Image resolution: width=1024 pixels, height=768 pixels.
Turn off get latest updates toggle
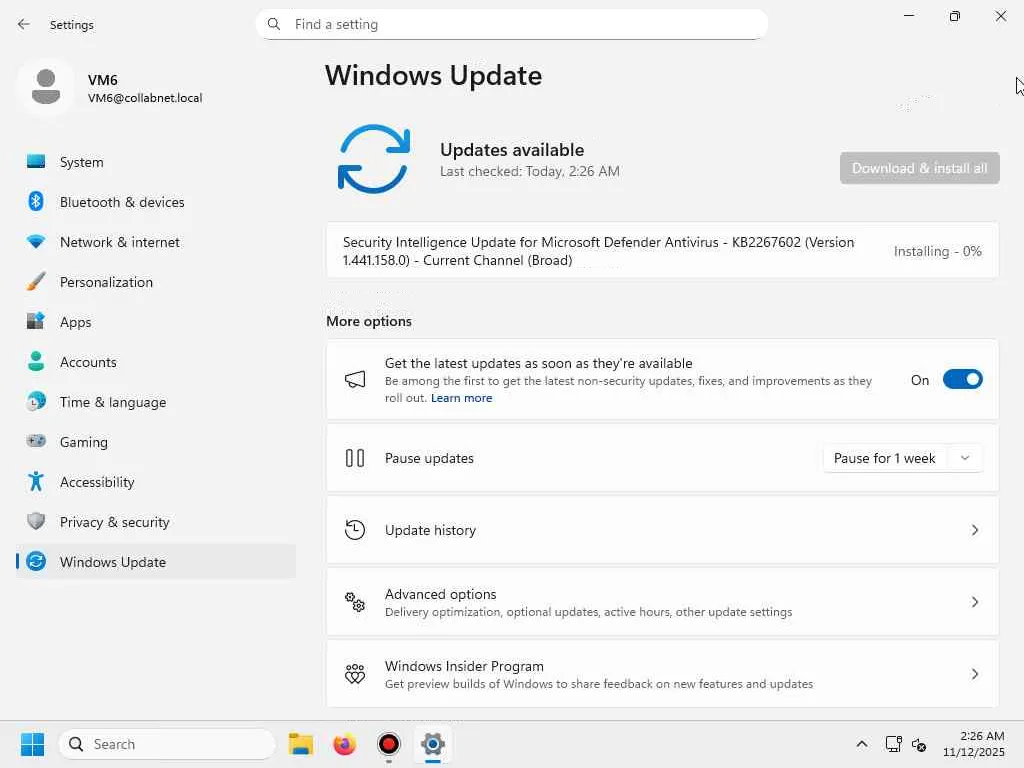pyautogui.click(x=963, y=379)
